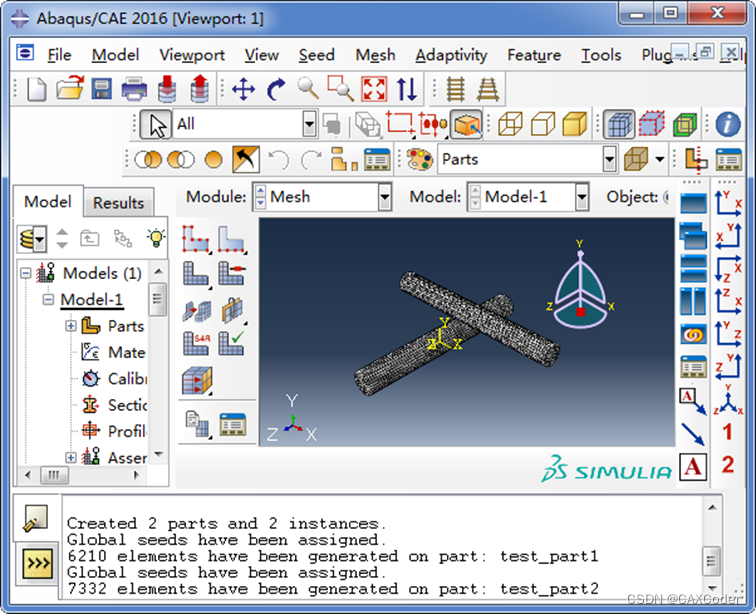The image size is (756, 614).
Task: Click the Seed Part Instance tool
Action: coord(196,240)
